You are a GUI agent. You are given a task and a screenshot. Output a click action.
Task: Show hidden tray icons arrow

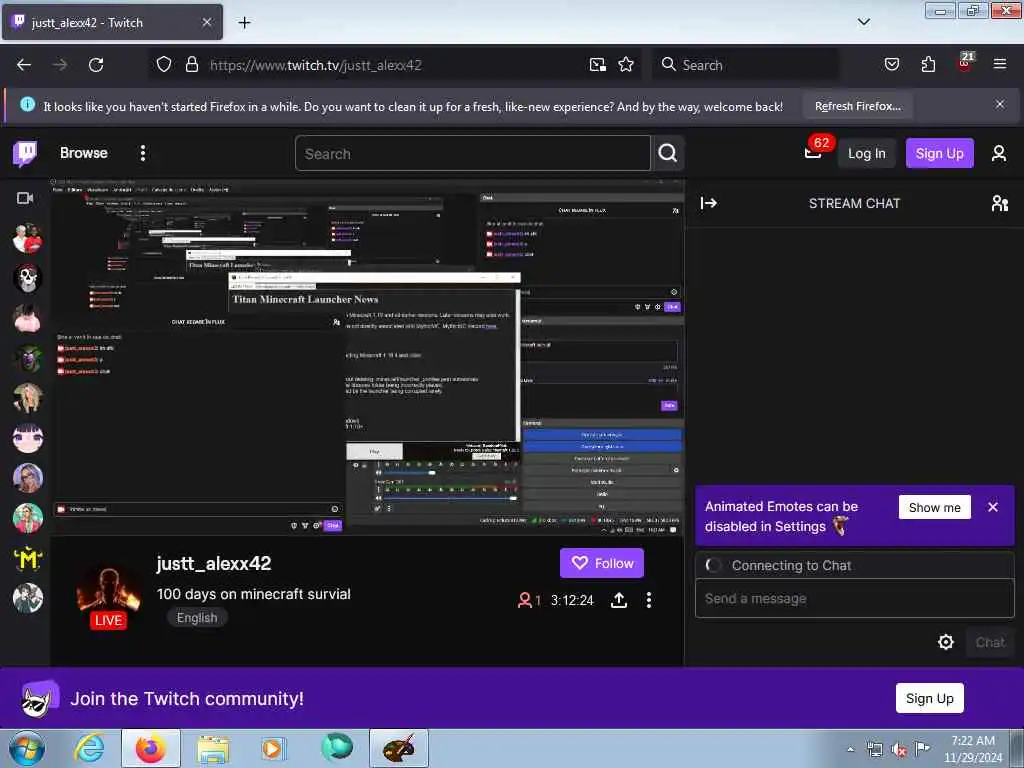point(850,749)
